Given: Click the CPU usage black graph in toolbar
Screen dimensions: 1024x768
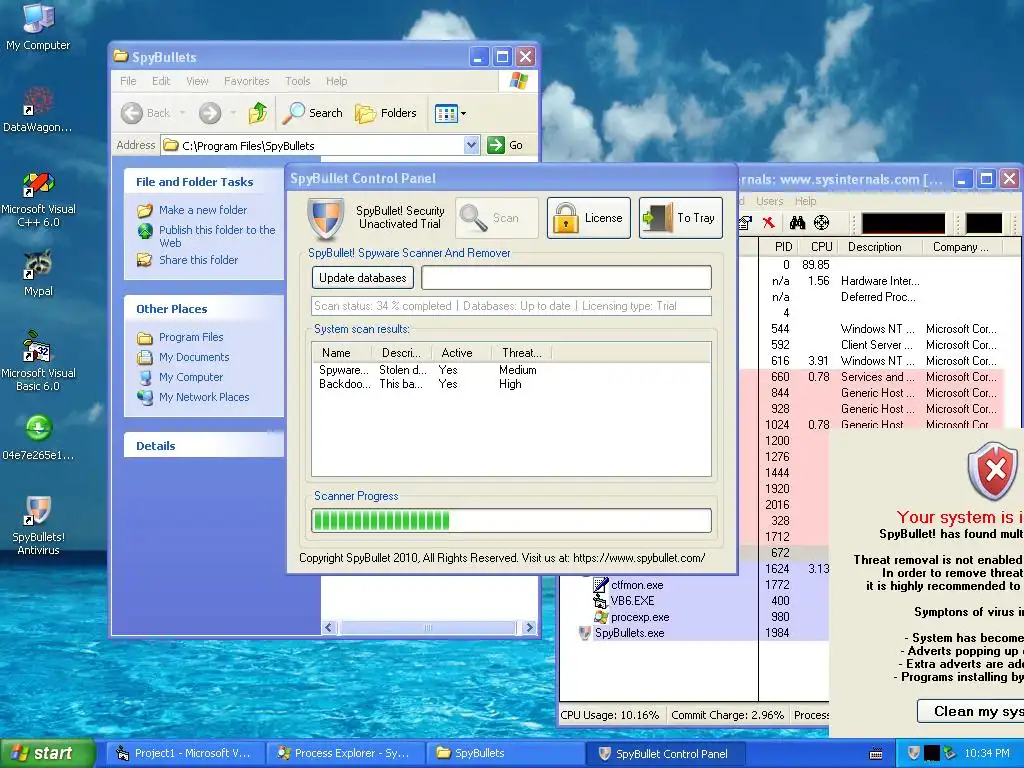Looking at the screenshot, I should [x=903, y=223].
